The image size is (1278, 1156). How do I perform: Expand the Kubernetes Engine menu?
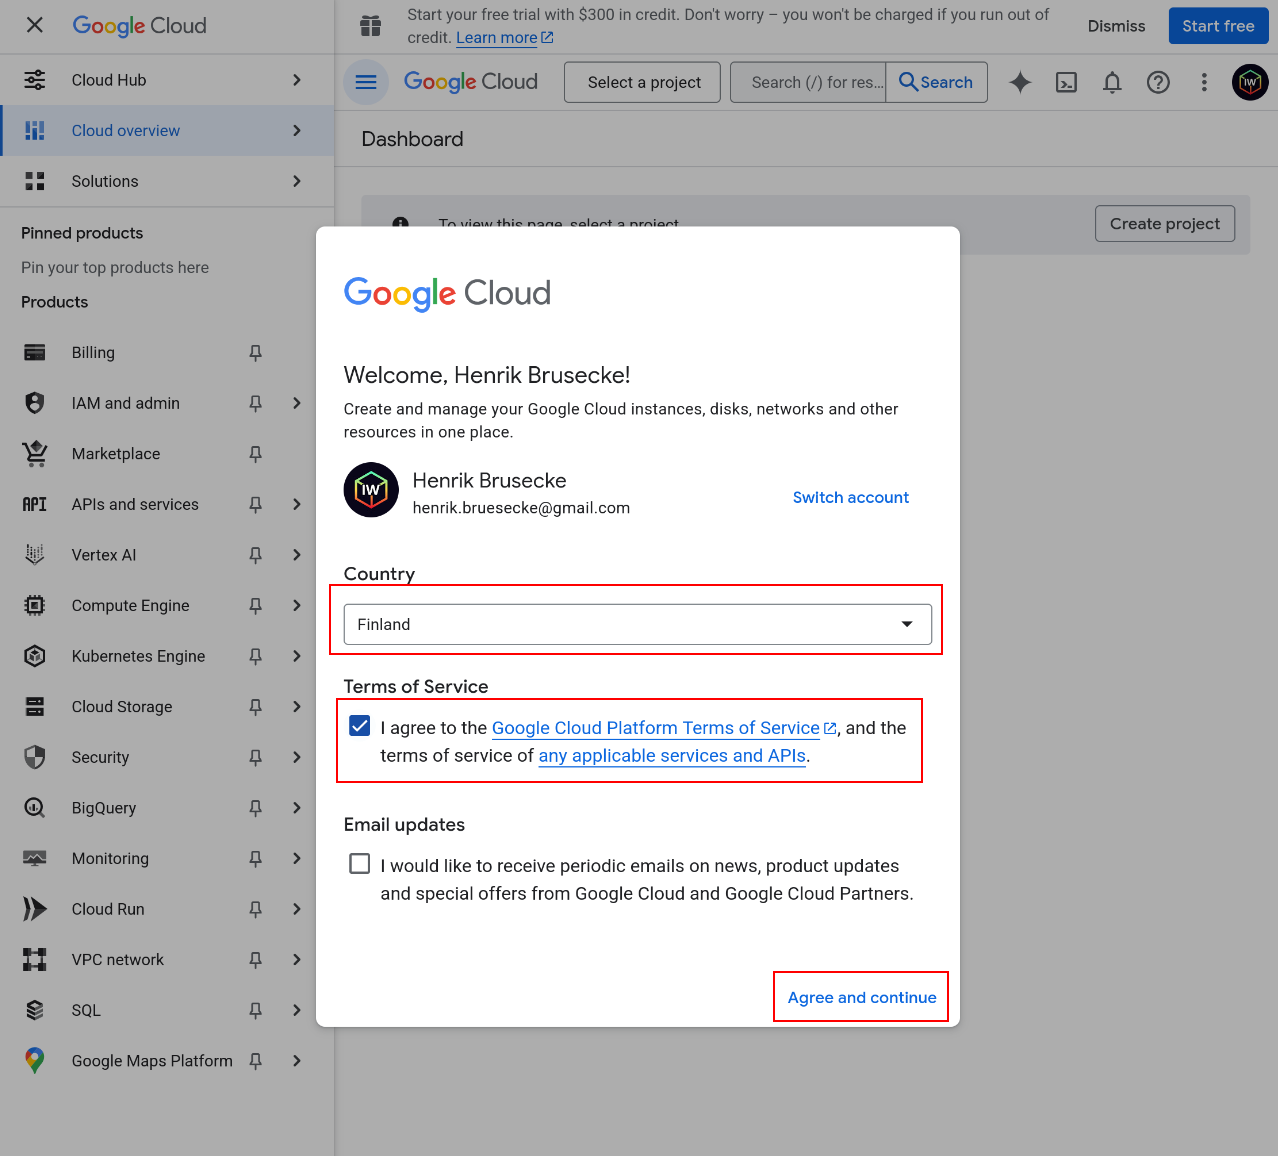click(x=297, y=656)
